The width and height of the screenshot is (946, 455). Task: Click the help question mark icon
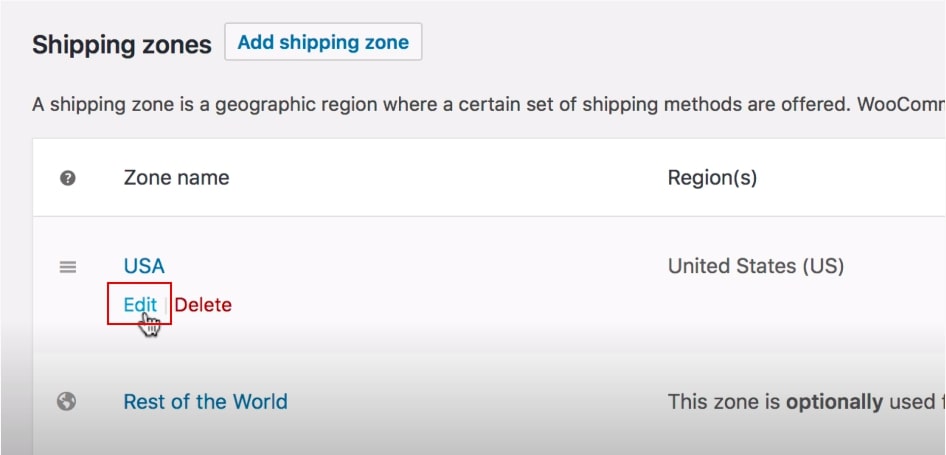(68, 178)
